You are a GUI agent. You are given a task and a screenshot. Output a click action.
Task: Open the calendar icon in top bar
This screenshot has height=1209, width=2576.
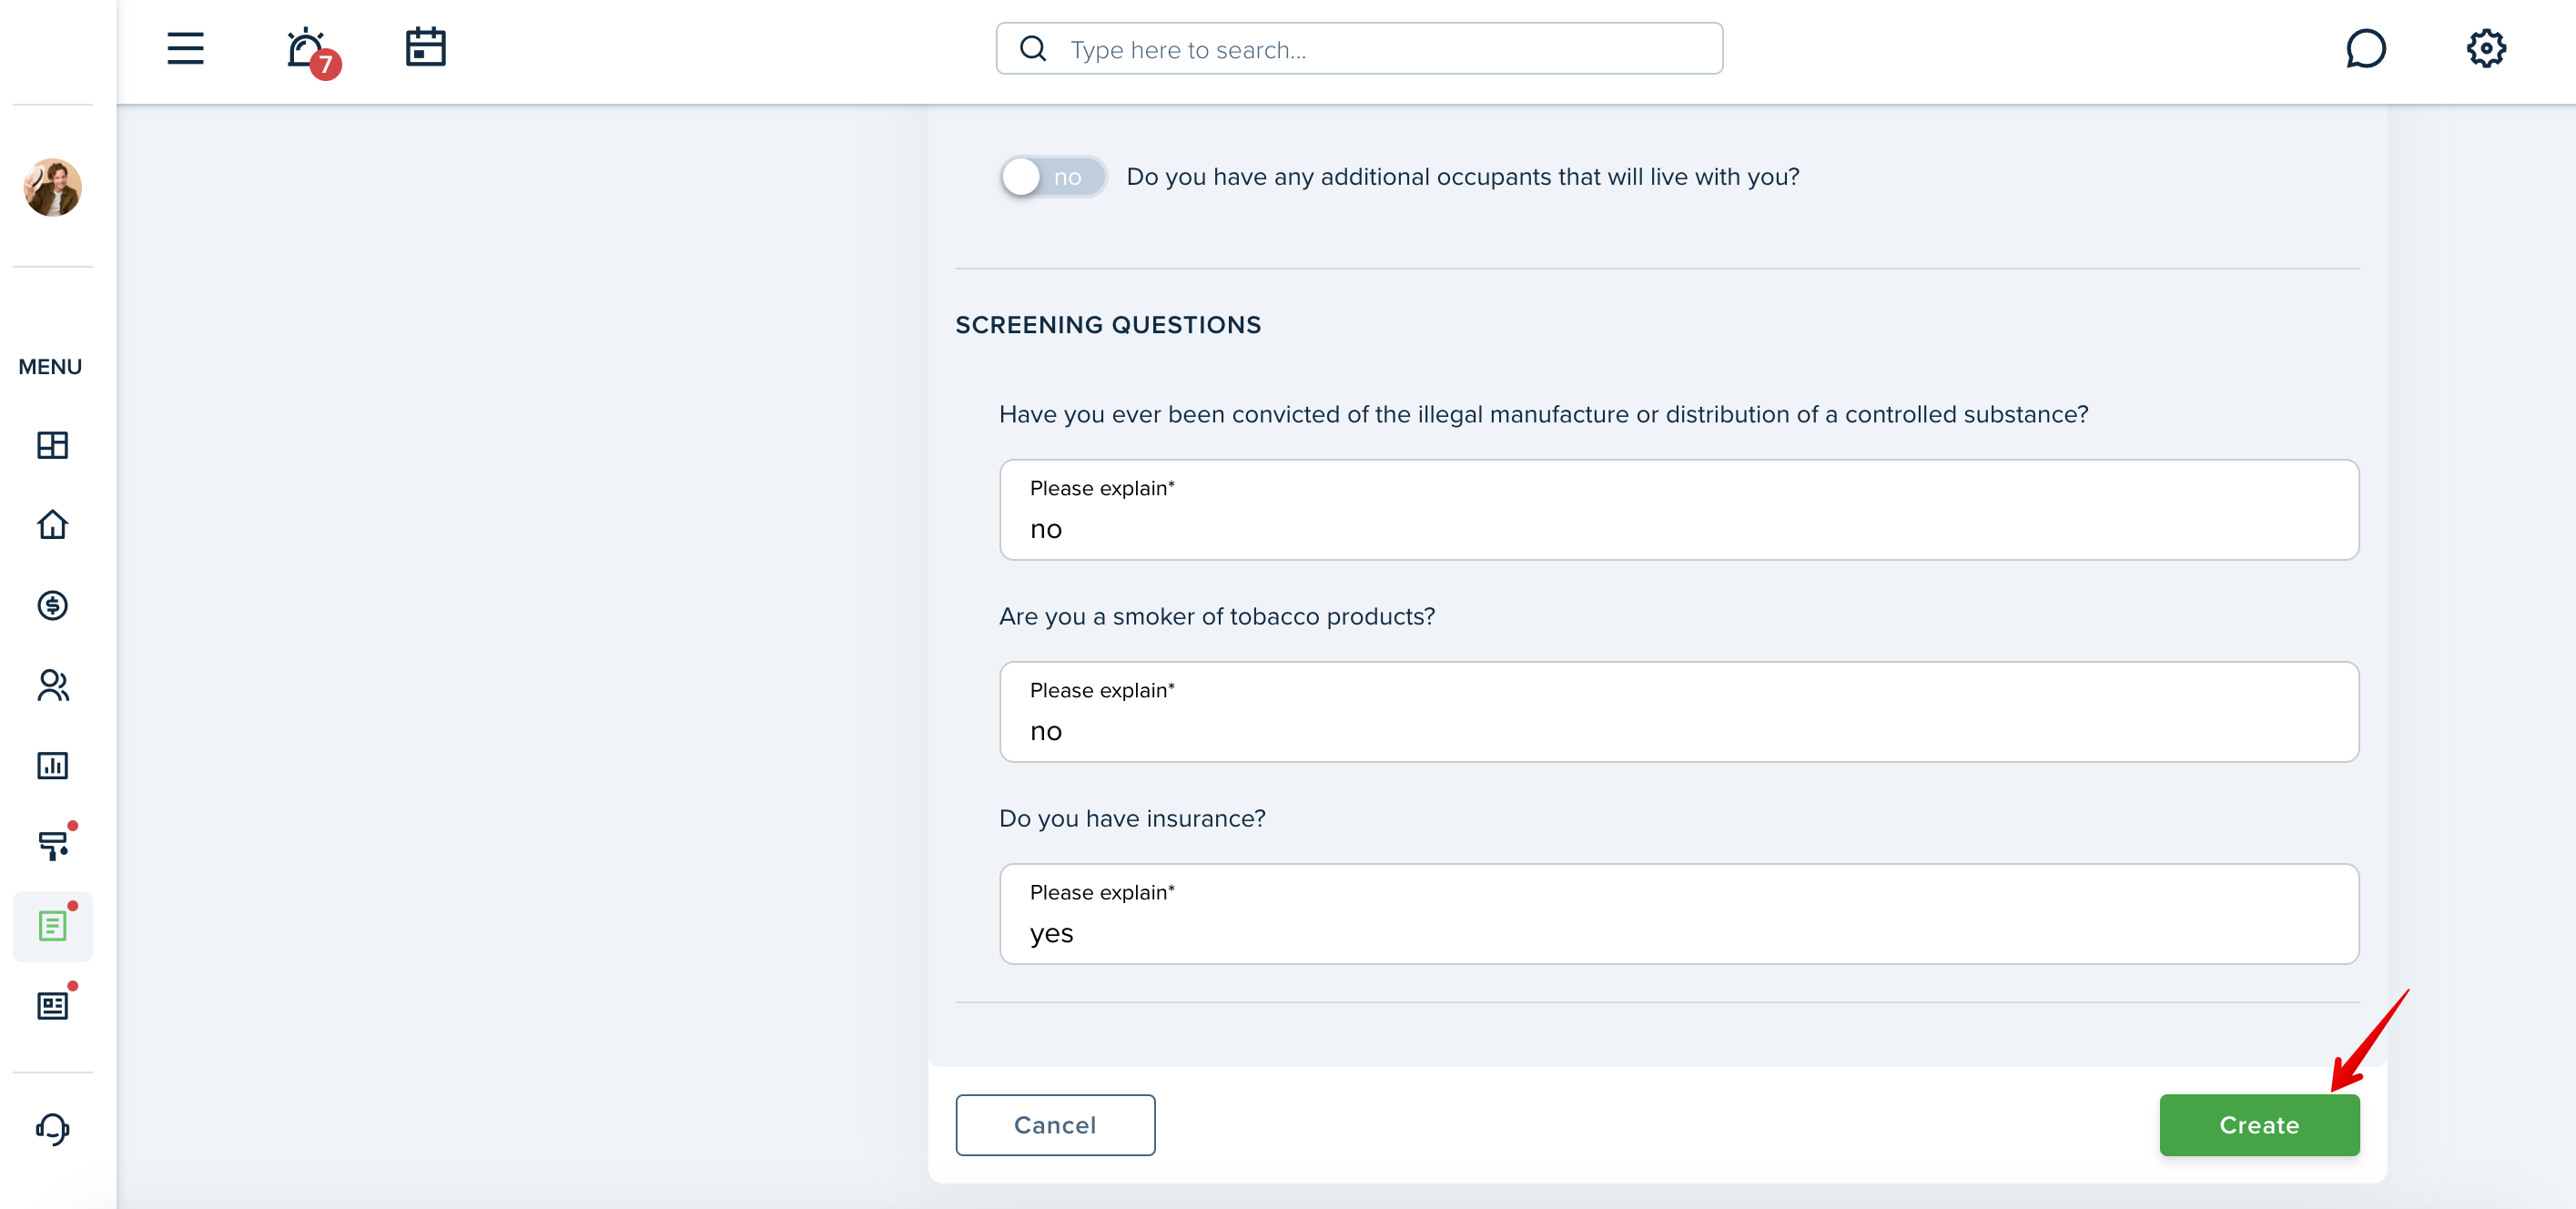point(425,47)
